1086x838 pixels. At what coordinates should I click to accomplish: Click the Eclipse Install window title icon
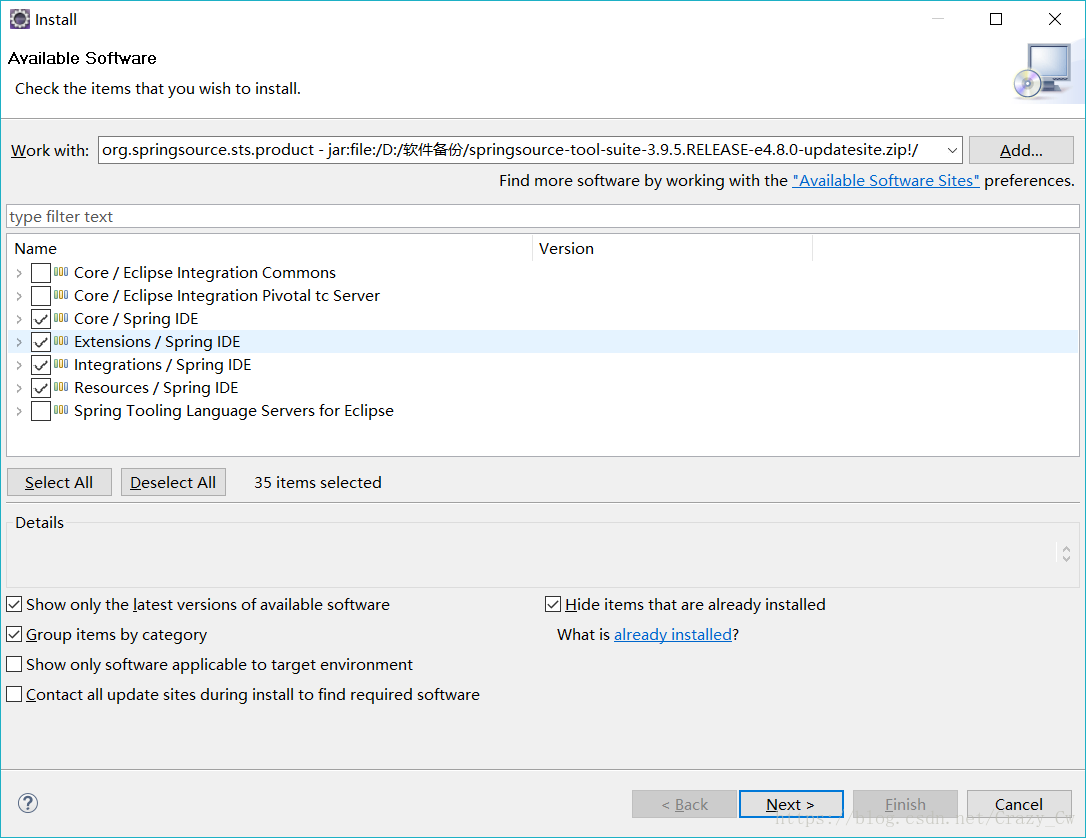19,19
